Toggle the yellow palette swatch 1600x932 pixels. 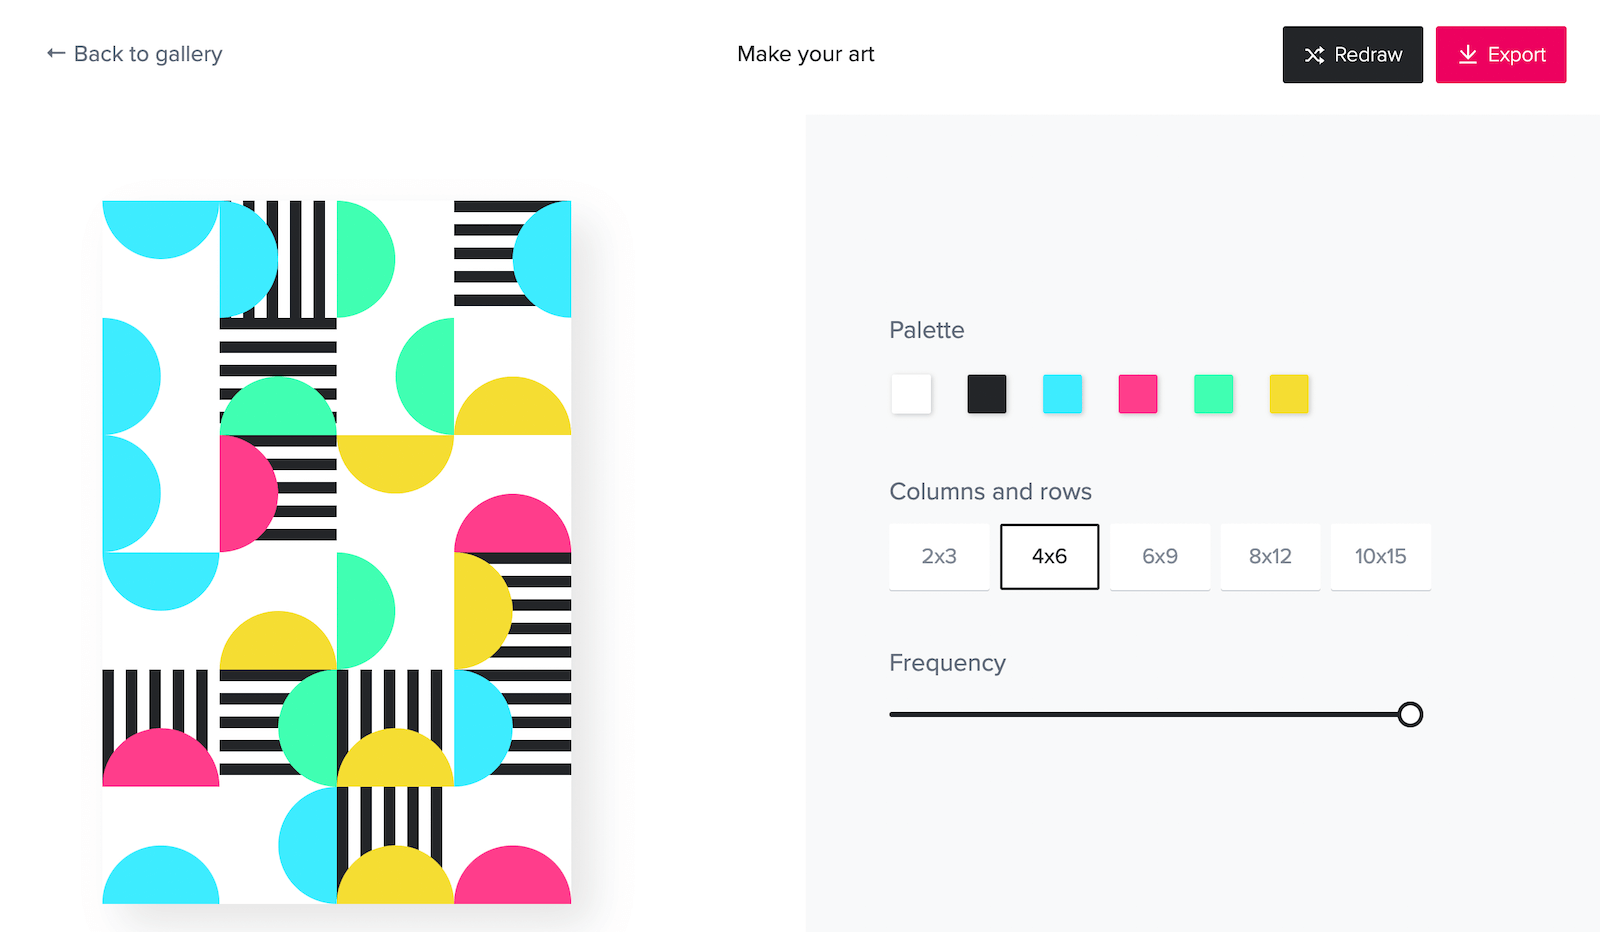tap(1289, 394)
